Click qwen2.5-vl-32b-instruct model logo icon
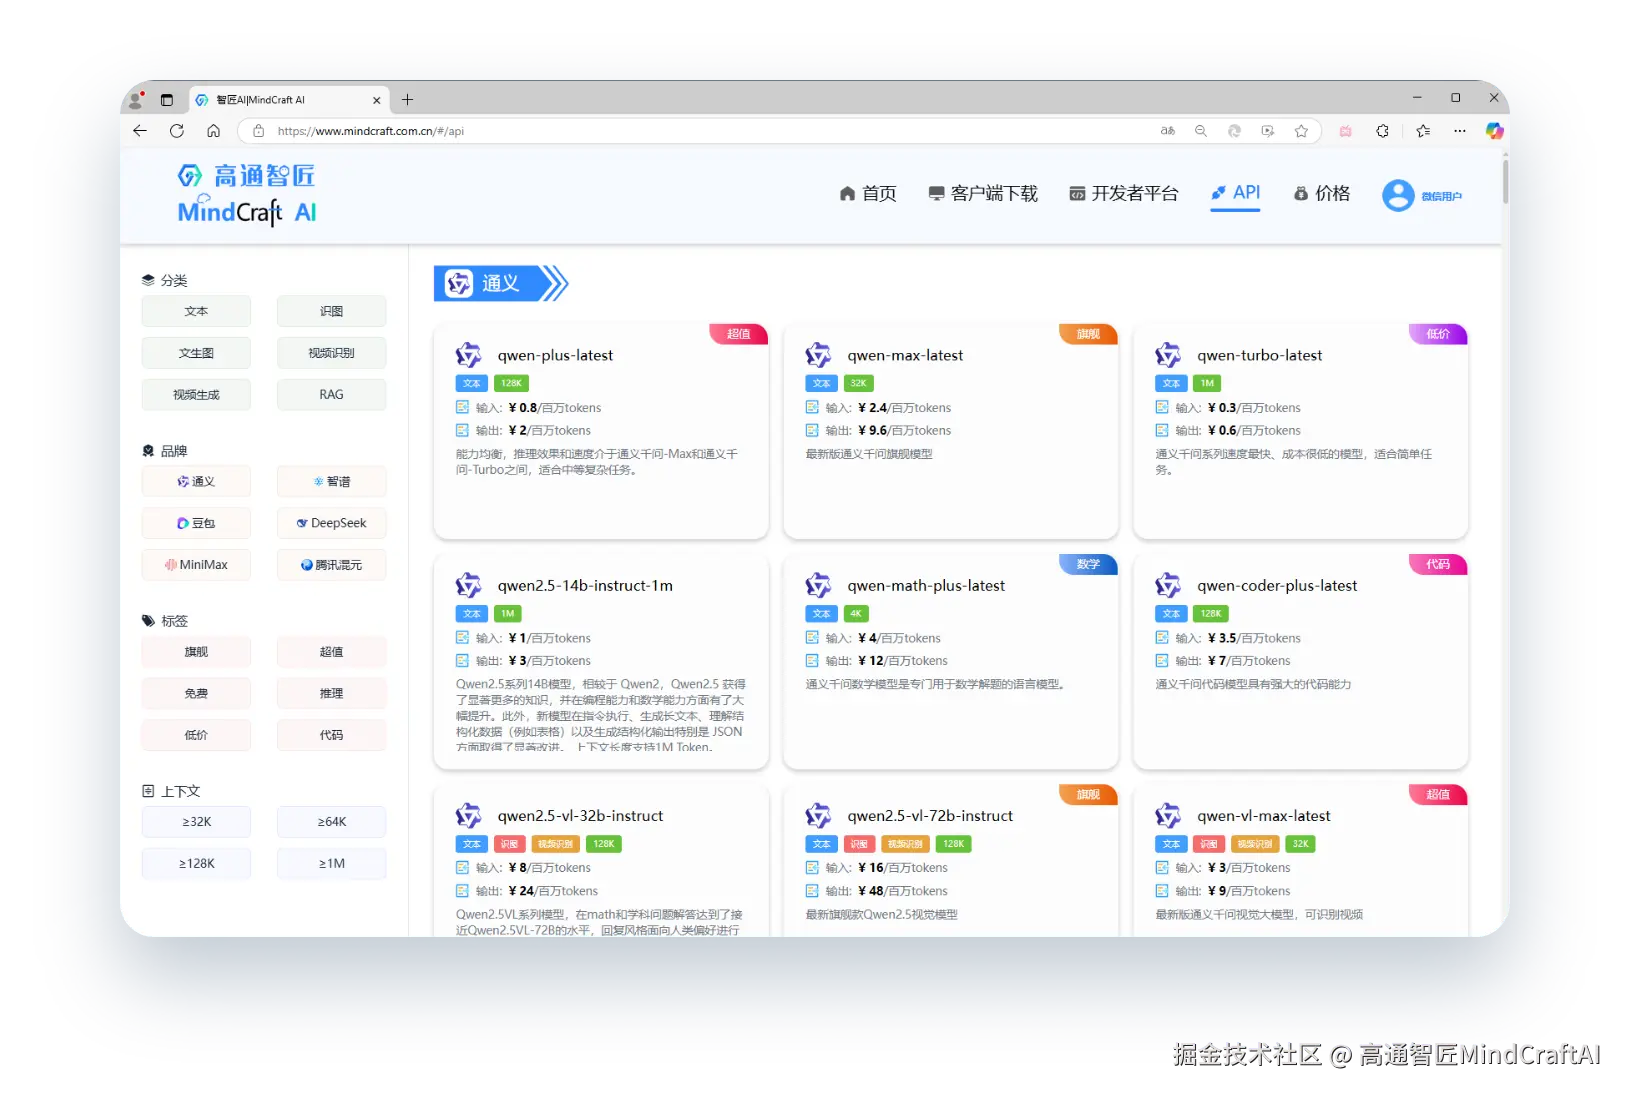Image resolution: width=1630 pixels, height=1097 pixels. coord(468,815)
